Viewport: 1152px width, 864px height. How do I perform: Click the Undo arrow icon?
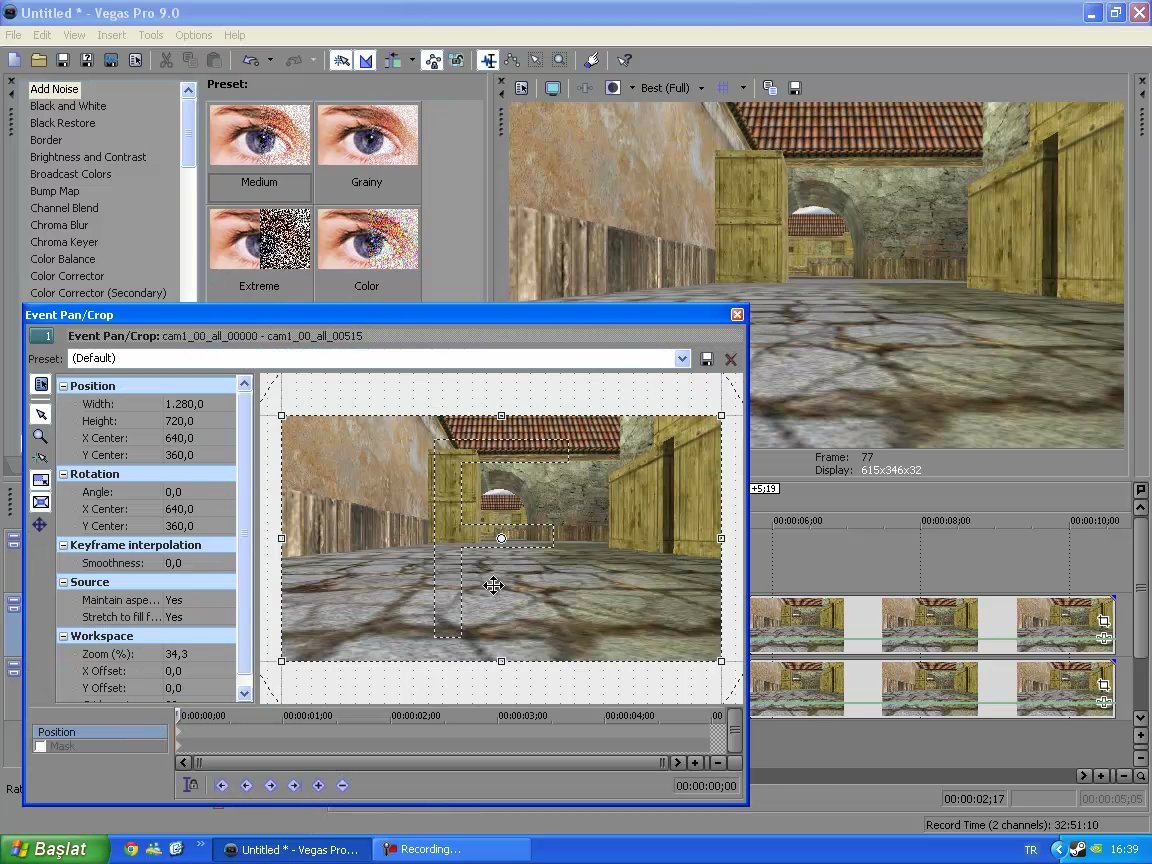click(x=251, y=60)
